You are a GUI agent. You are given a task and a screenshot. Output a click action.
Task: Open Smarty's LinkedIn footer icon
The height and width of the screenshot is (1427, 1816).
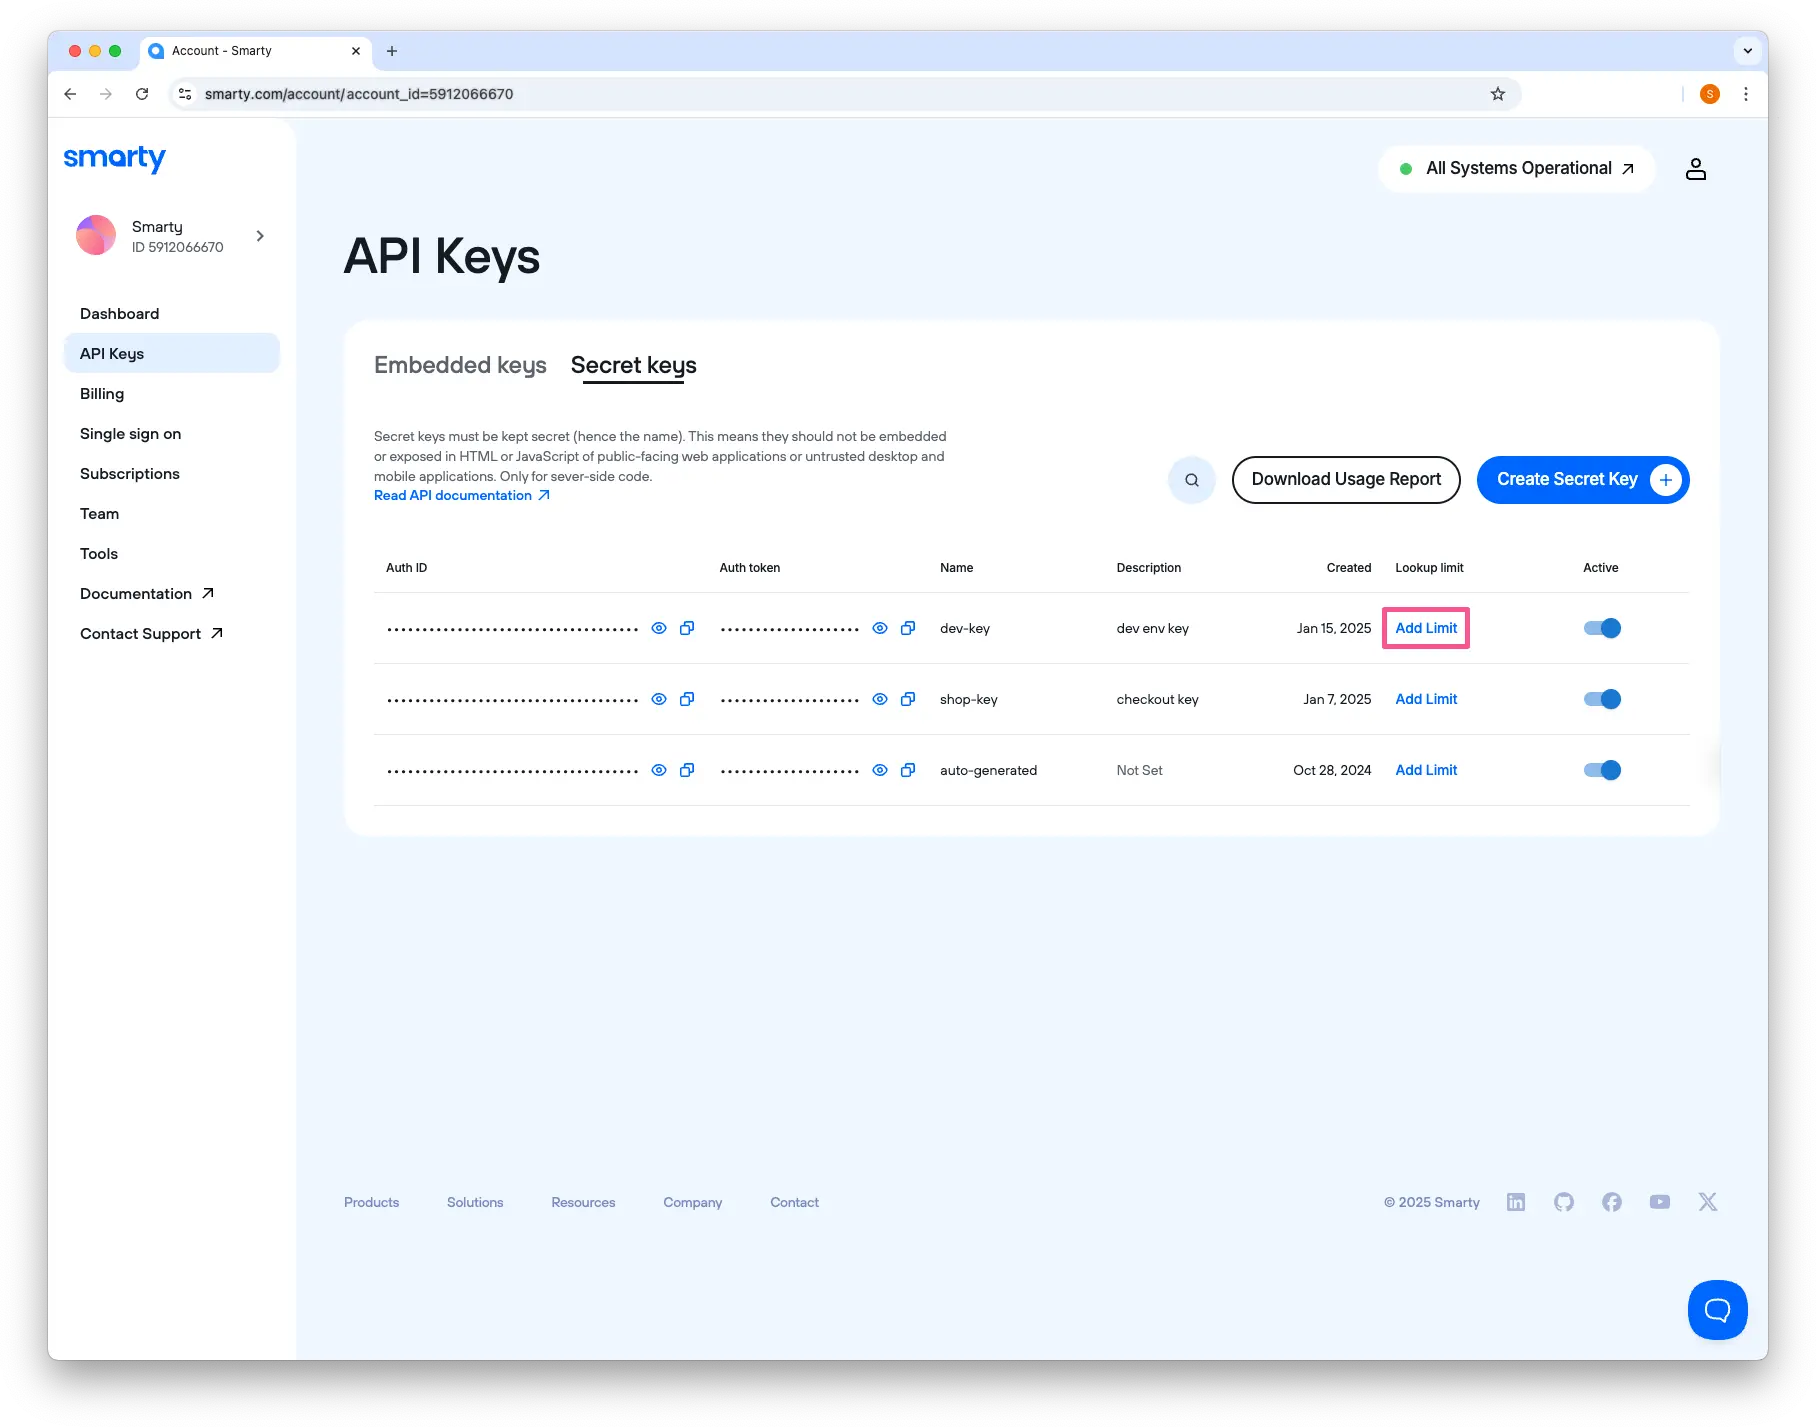[1516, 1202]
